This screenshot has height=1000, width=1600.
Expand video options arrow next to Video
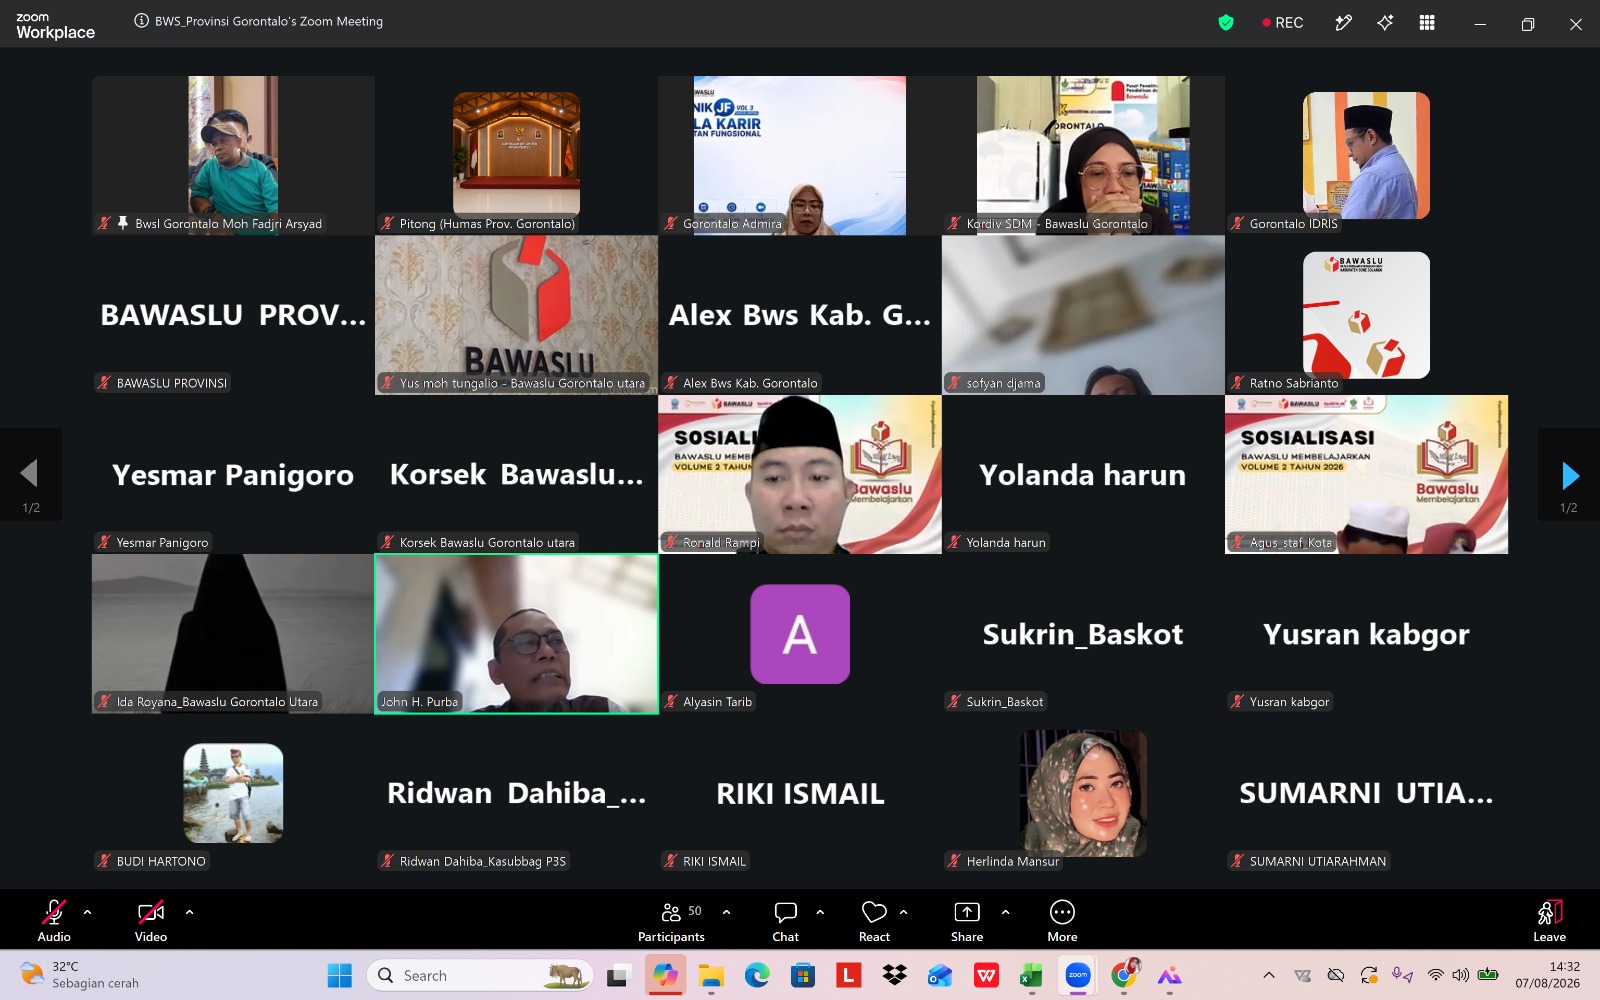189,912
